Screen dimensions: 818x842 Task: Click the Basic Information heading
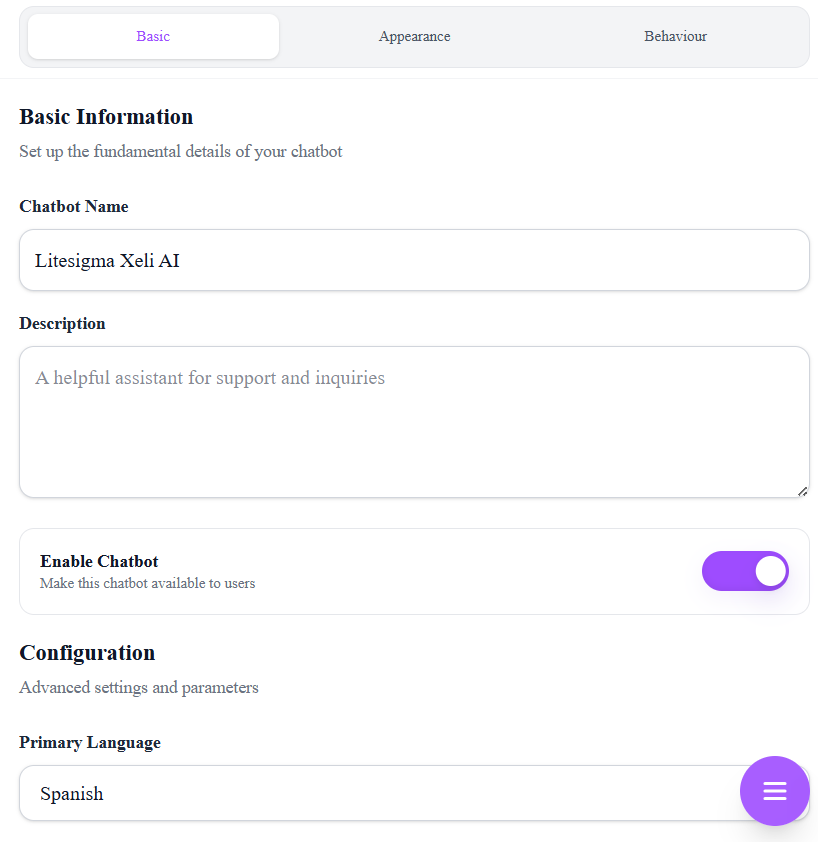tap(106, 116)
